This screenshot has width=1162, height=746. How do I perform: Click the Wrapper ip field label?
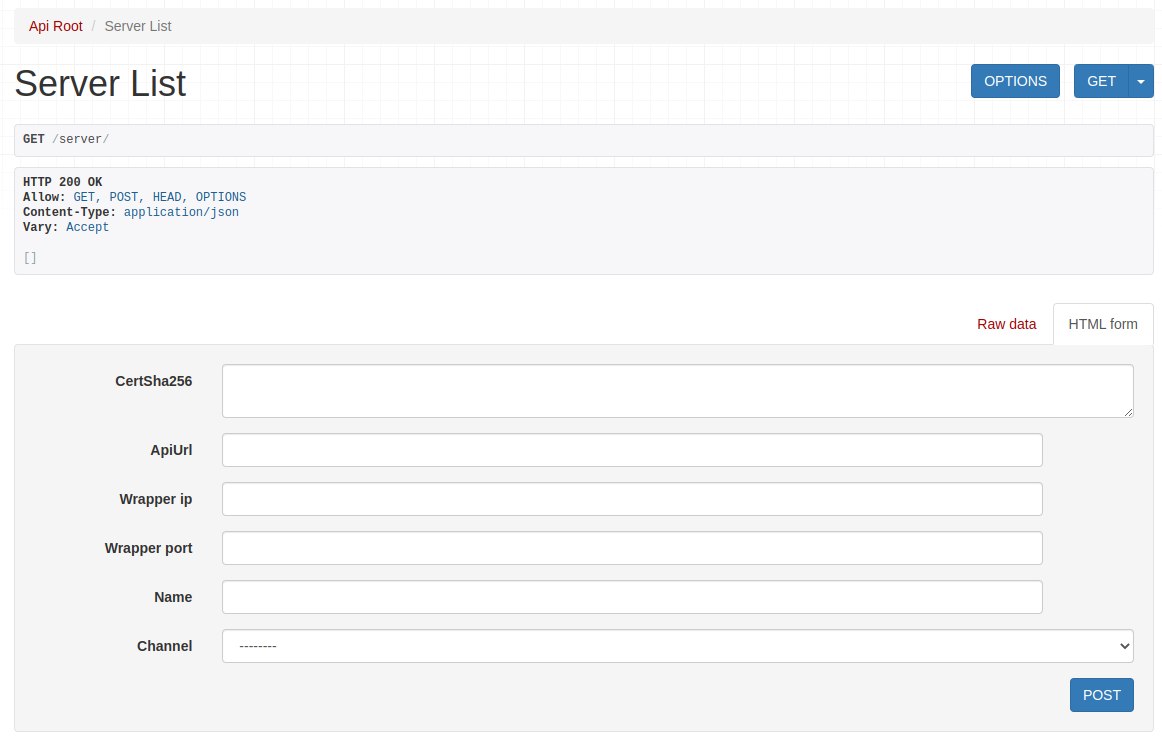point(156,499)
